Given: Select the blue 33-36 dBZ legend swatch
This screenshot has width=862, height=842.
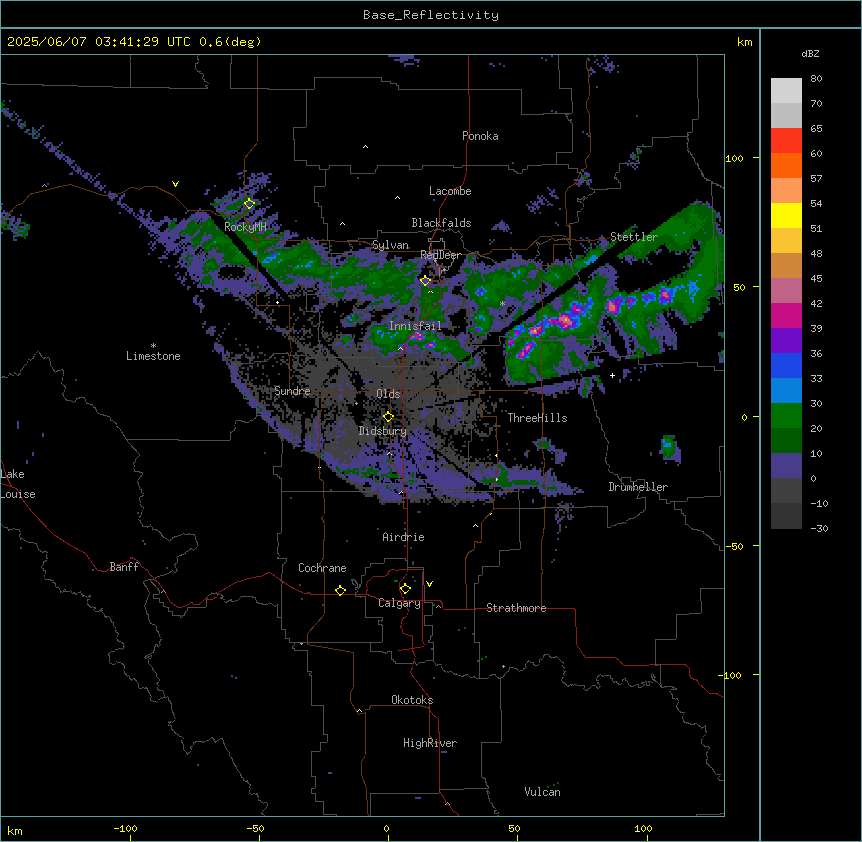Looking at the screenshot, I should (786, 365).
